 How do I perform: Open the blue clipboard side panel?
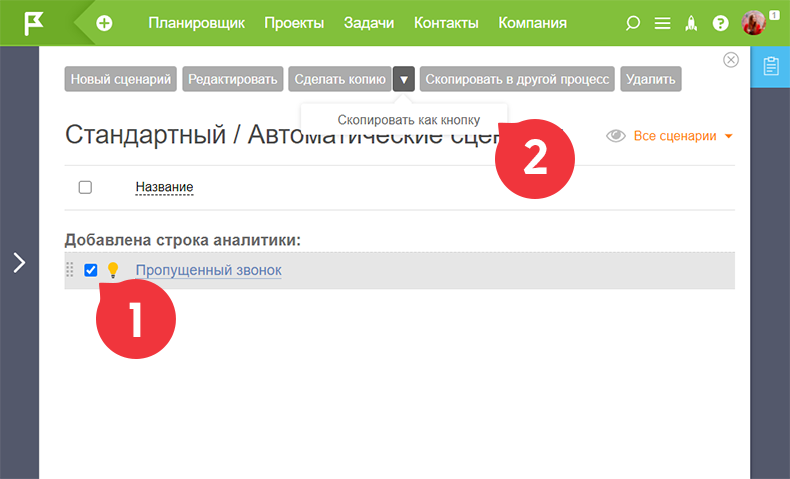point(770,66)
